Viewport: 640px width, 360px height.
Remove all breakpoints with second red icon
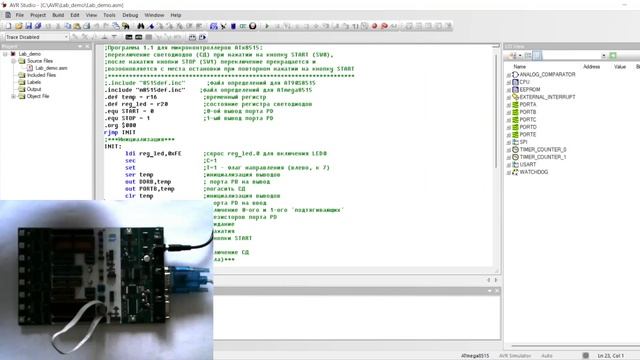pyautogui.click(x=384, y=26)
